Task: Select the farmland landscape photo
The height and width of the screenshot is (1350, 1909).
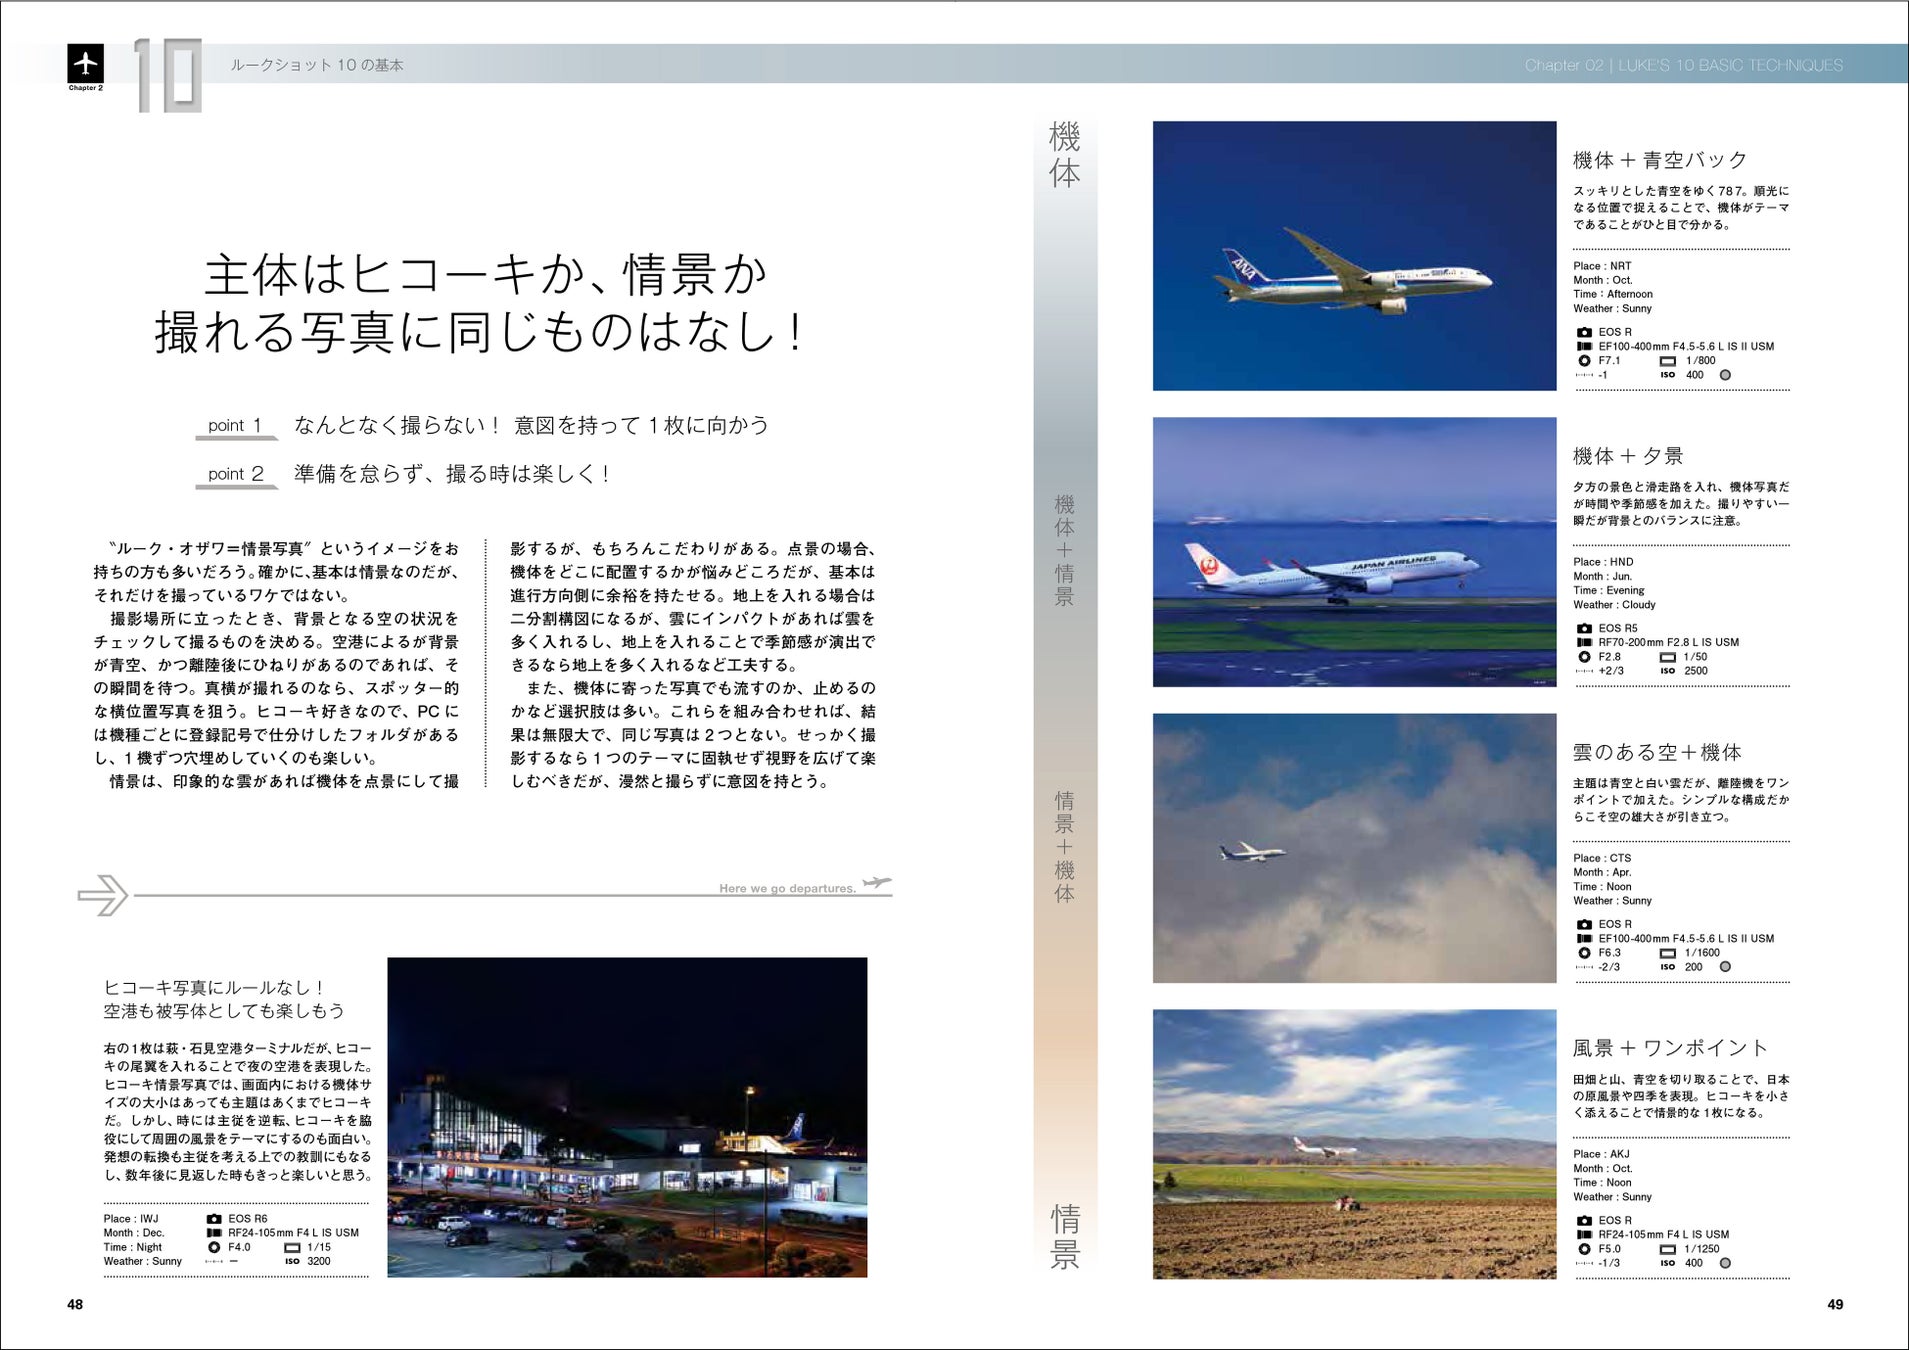Action: [1354, 1144]
